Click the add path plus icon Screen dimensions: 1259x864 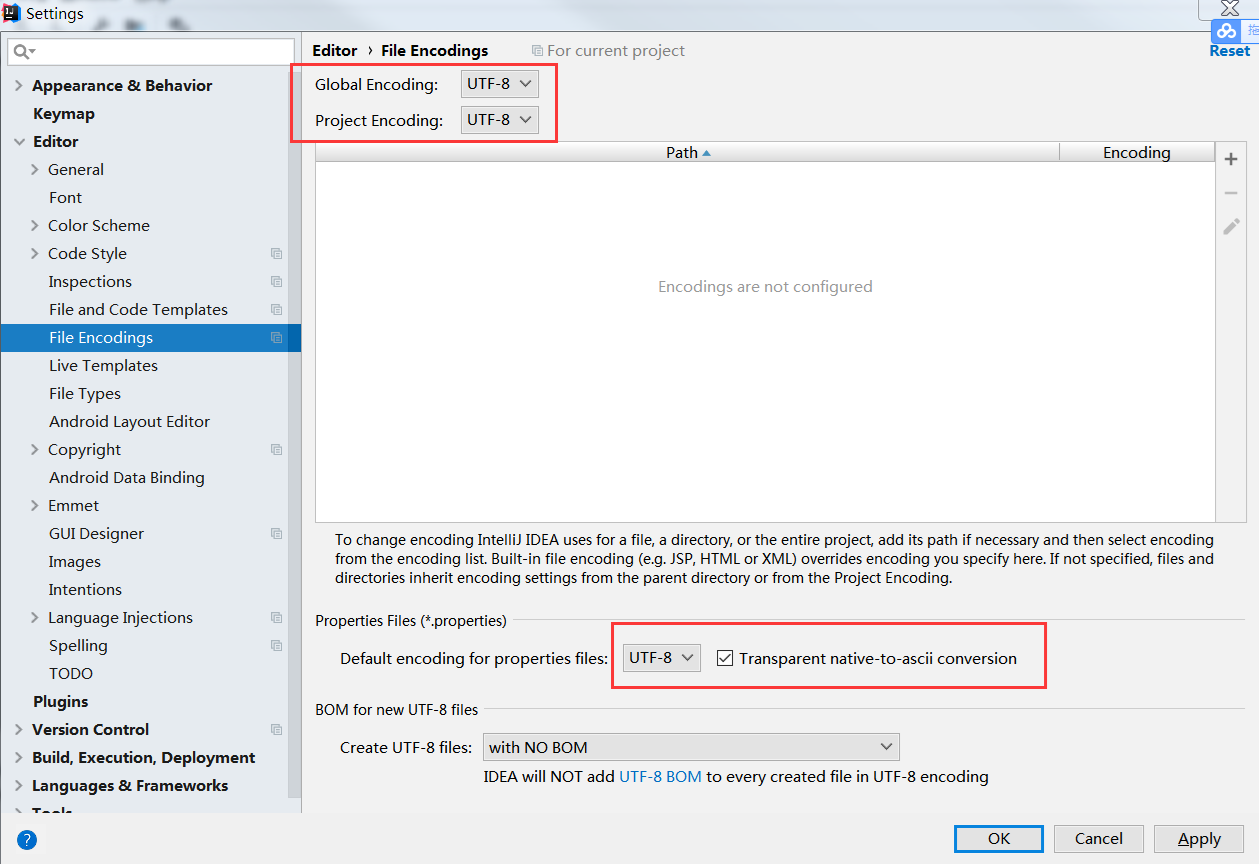click(1231, 159)
